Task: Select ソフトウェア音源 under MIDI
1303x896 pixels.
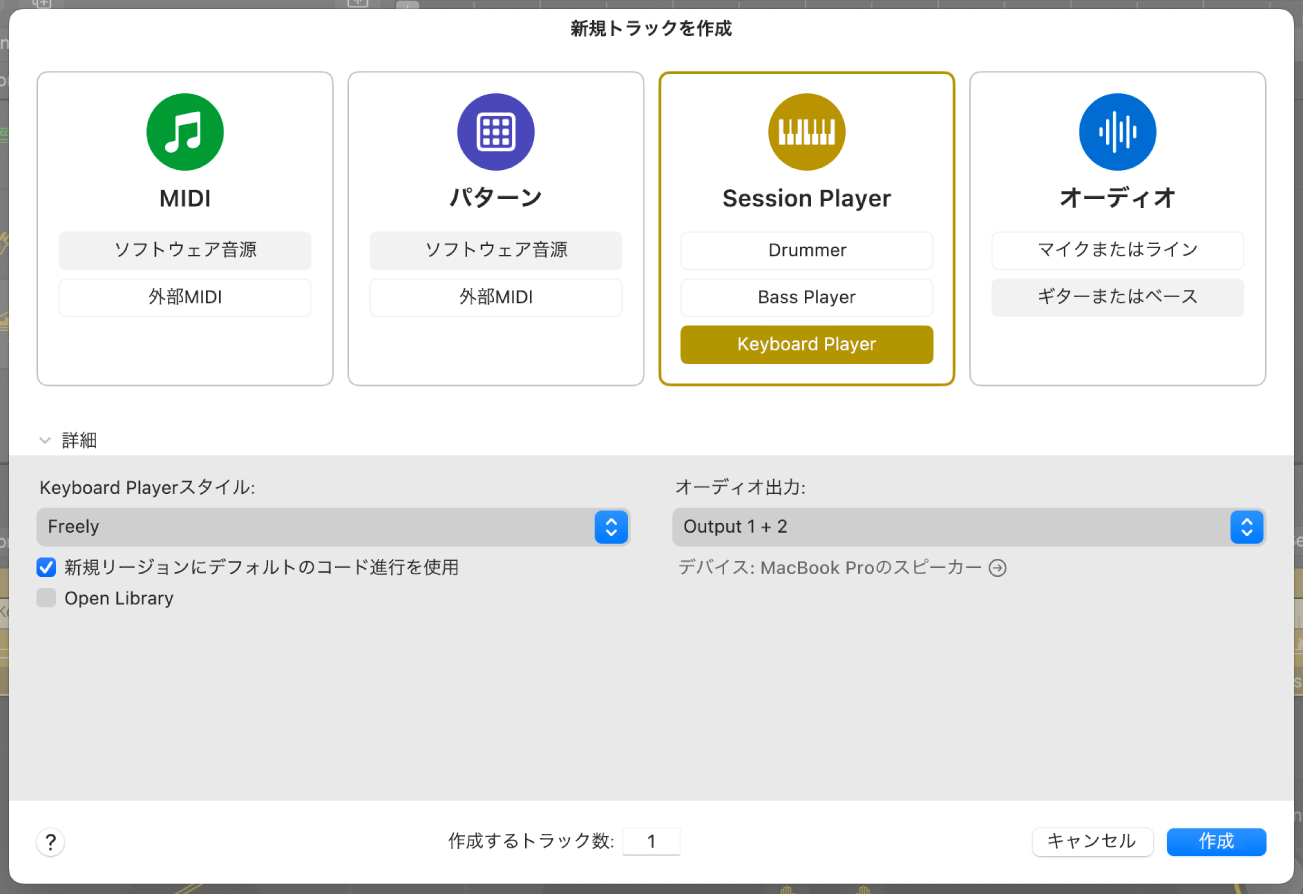Action: coord(184,250)
